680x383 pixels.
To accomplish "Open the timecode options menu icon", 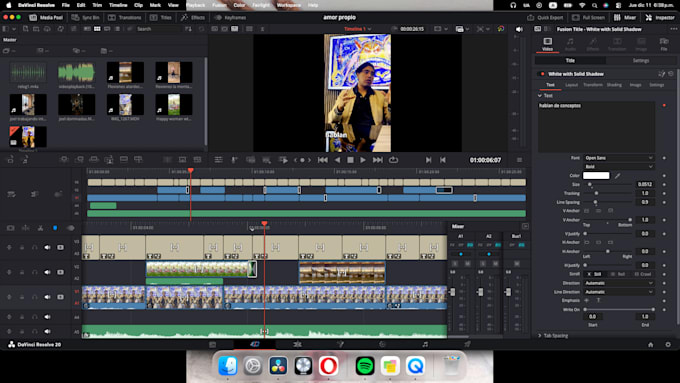I will coord(519,160).
